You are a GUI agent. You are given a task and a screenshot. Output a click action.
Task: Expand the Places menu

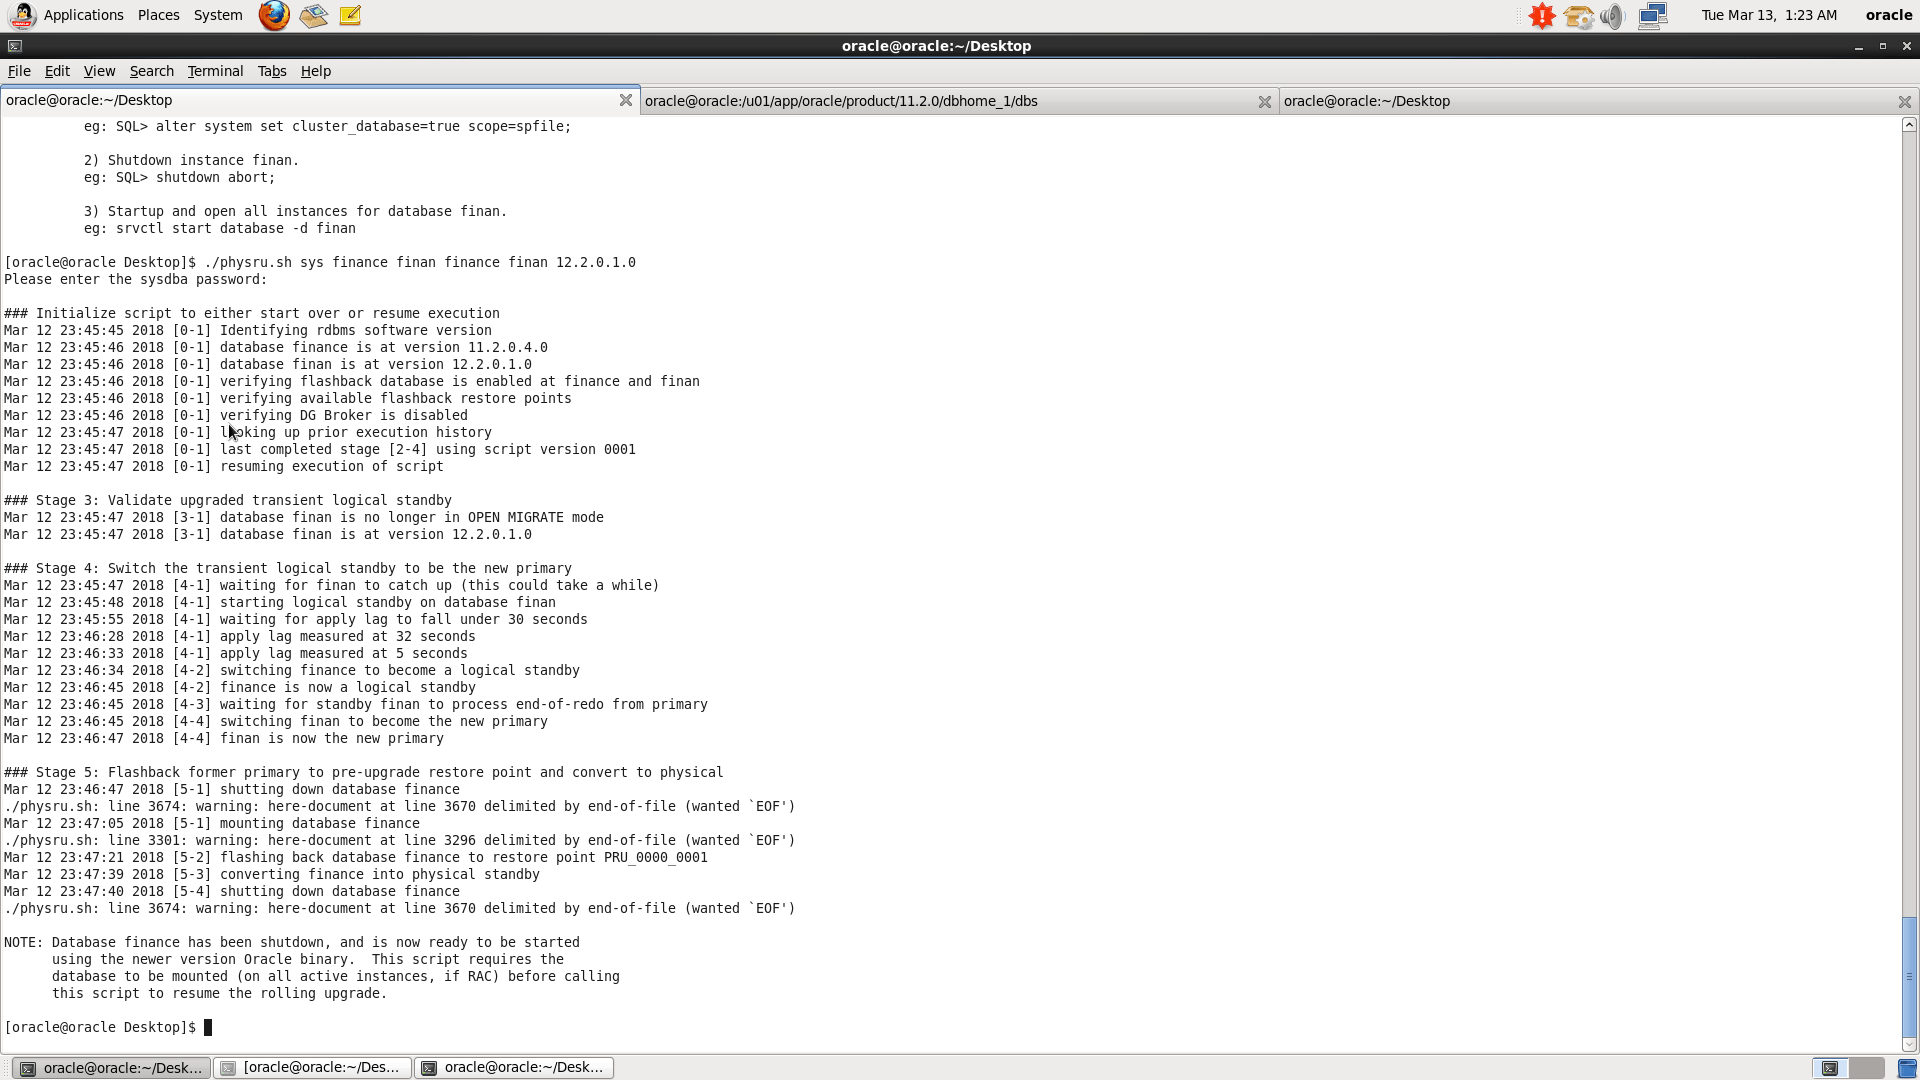(158, 15)
